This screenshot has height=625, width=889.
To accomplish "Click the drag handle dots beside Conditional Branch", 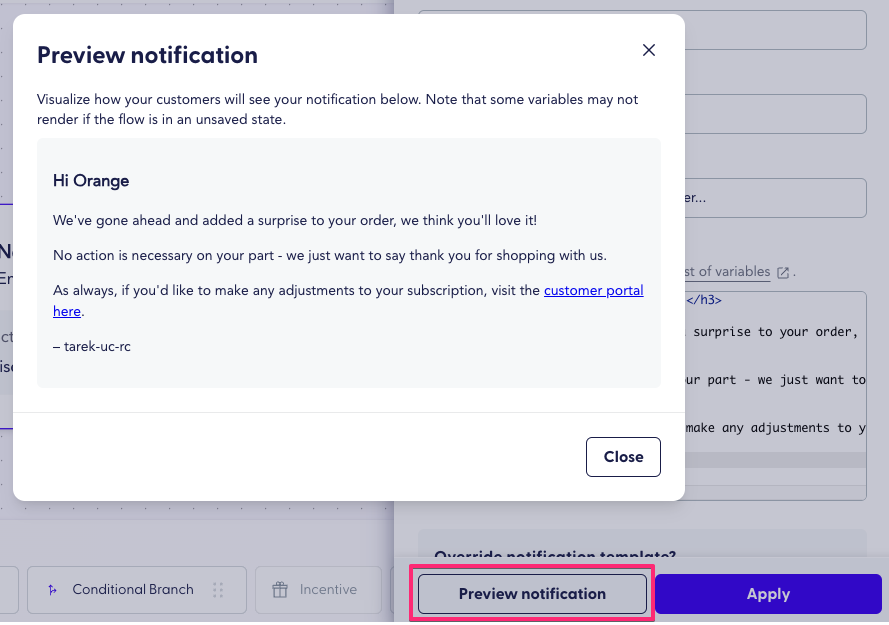I will coord(219,590).
